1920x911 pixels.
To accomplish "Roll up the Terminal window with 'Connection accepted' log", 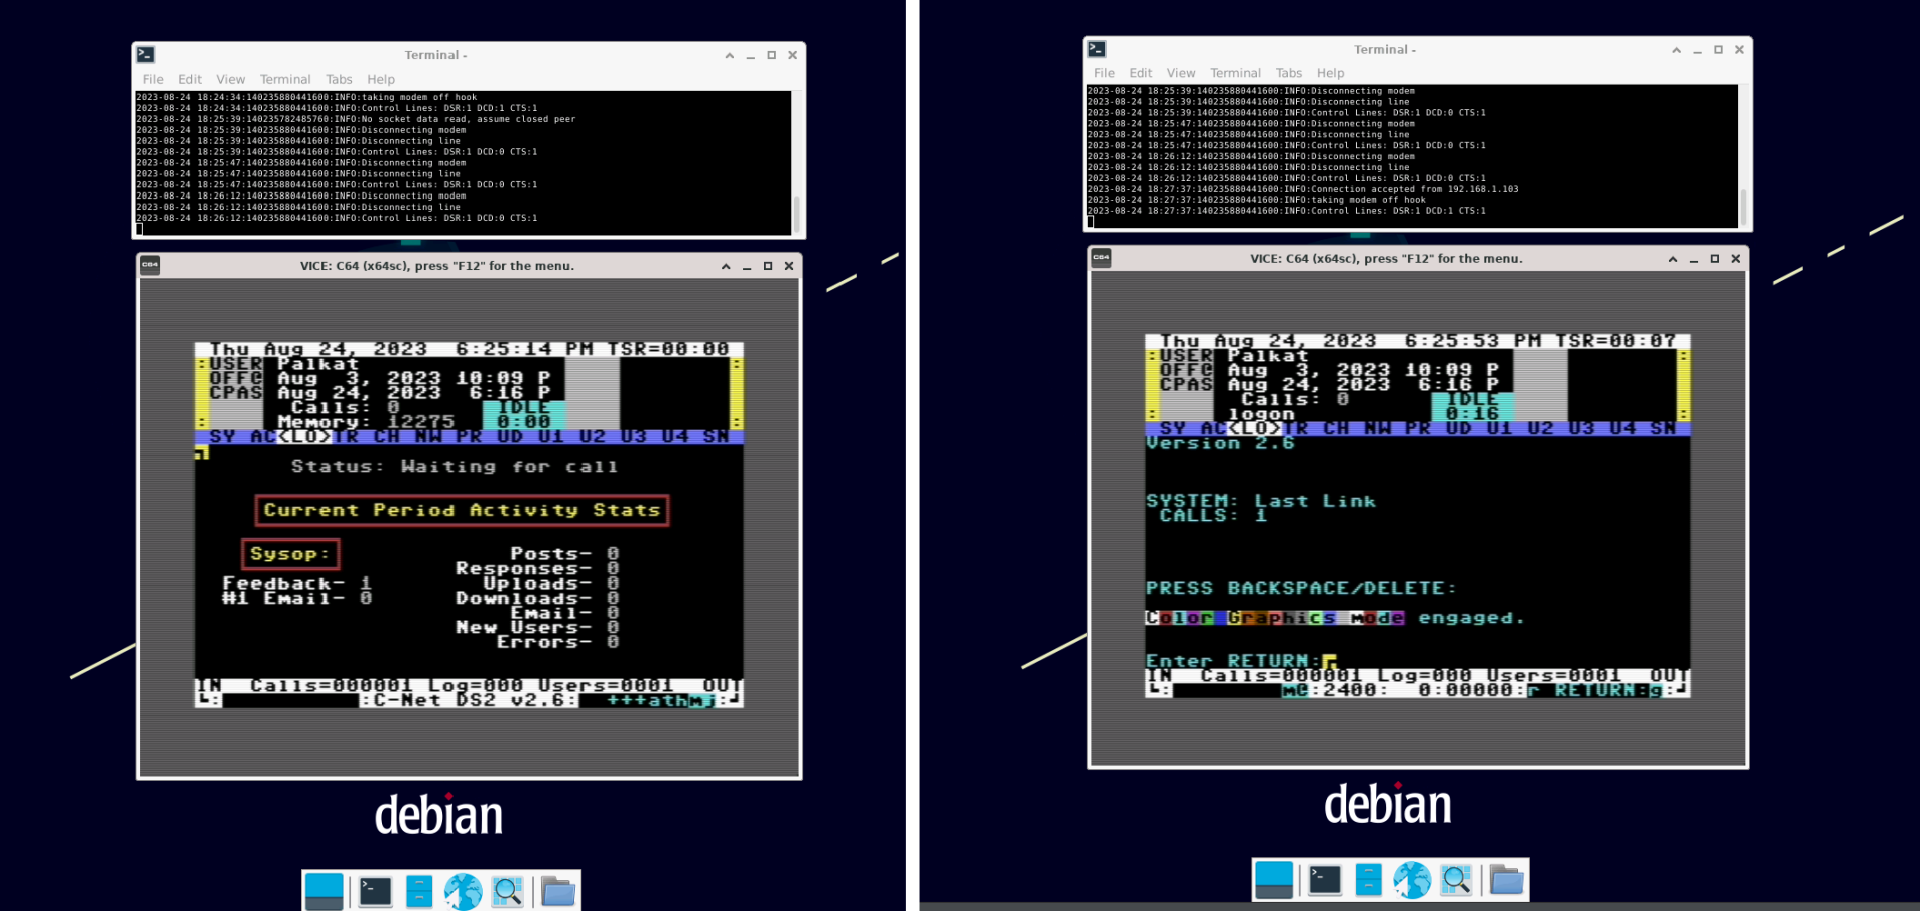I will [1676, 50].
